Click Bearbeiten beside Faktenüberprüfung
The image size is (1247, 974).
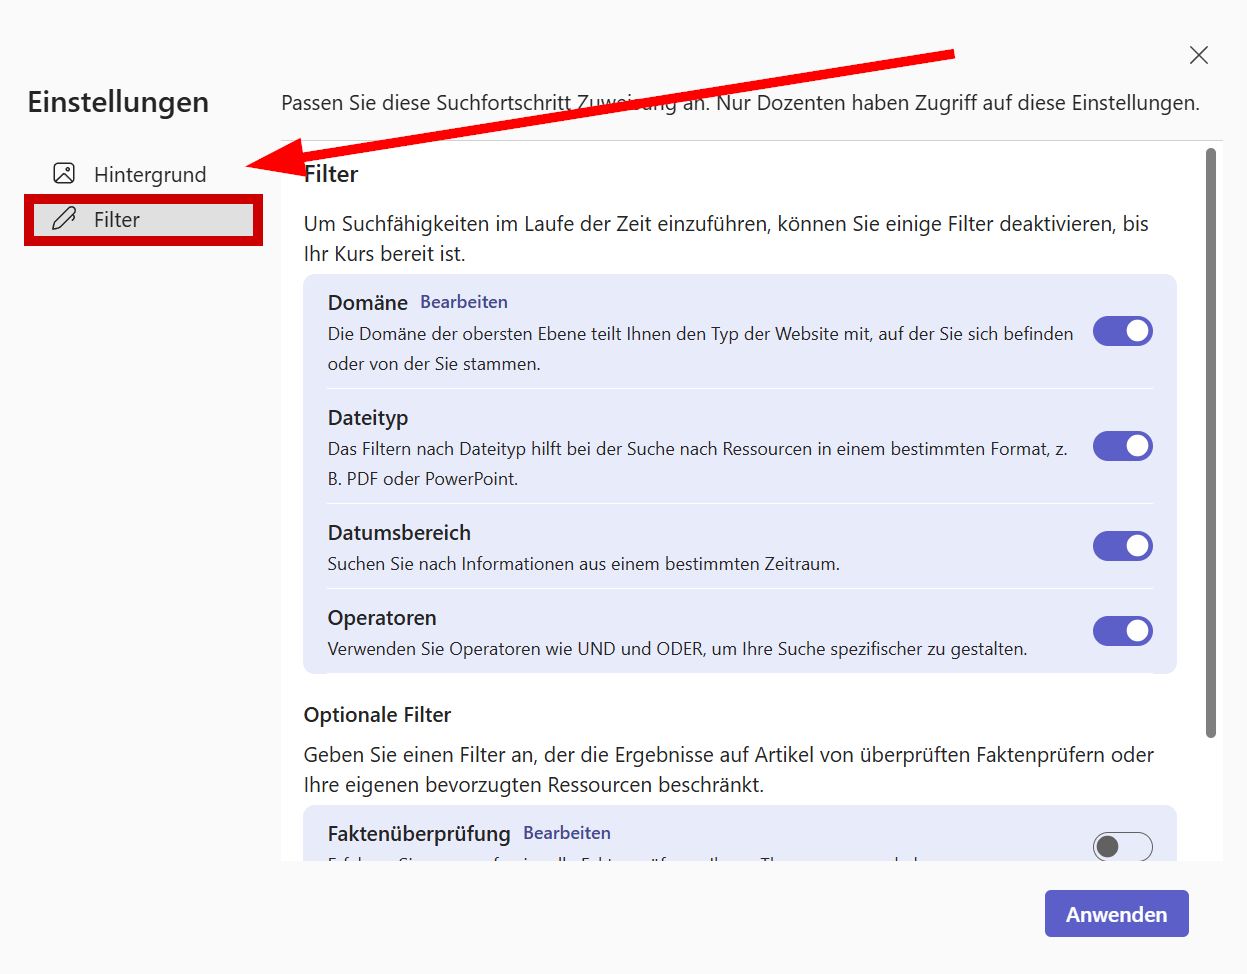click(x=566, y=833)
